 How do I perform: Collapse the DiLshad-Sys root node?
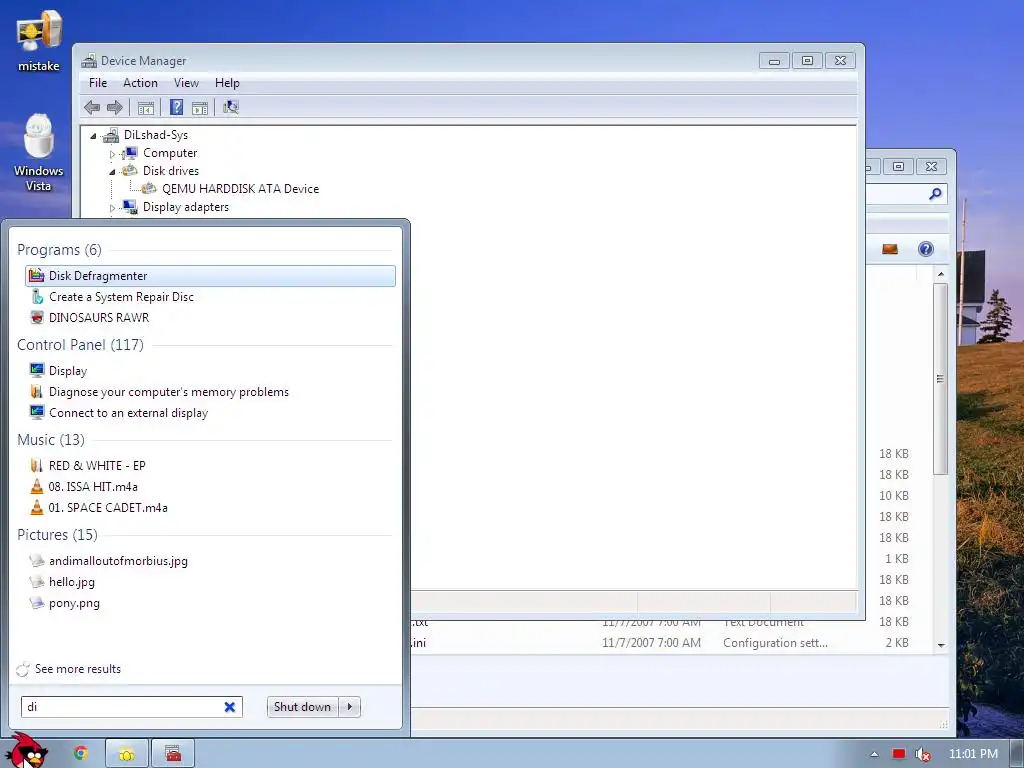[x=93, y=136]
